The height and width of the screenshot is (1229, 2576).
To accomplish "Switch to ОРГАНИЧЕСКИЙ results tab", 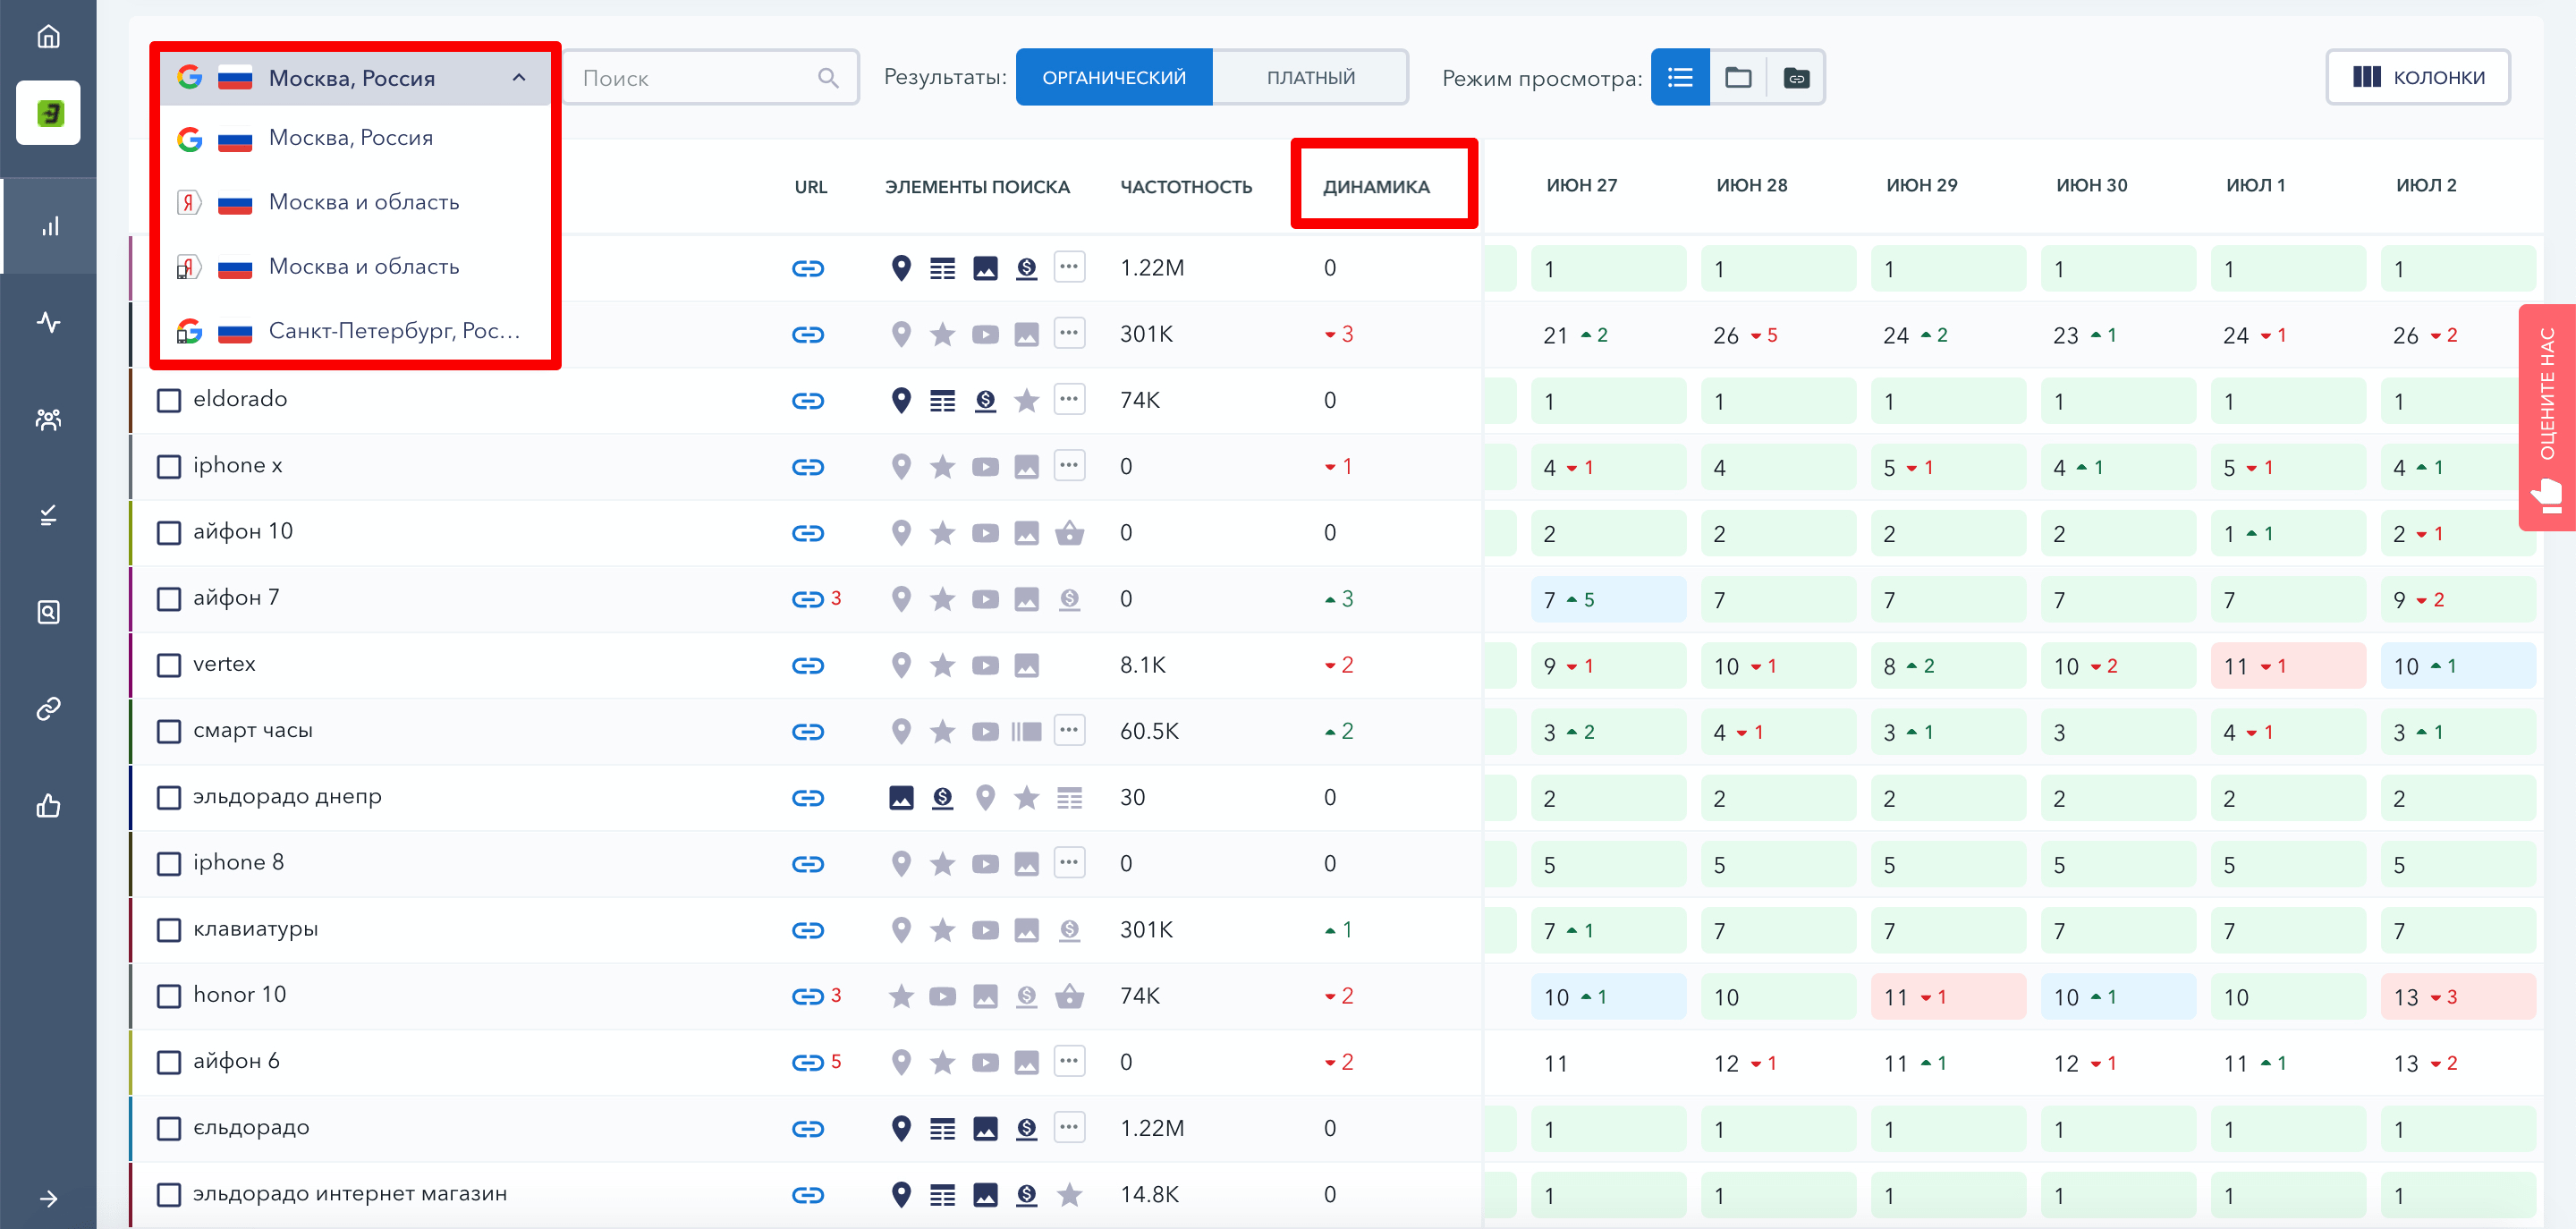I will [1114, 77].
